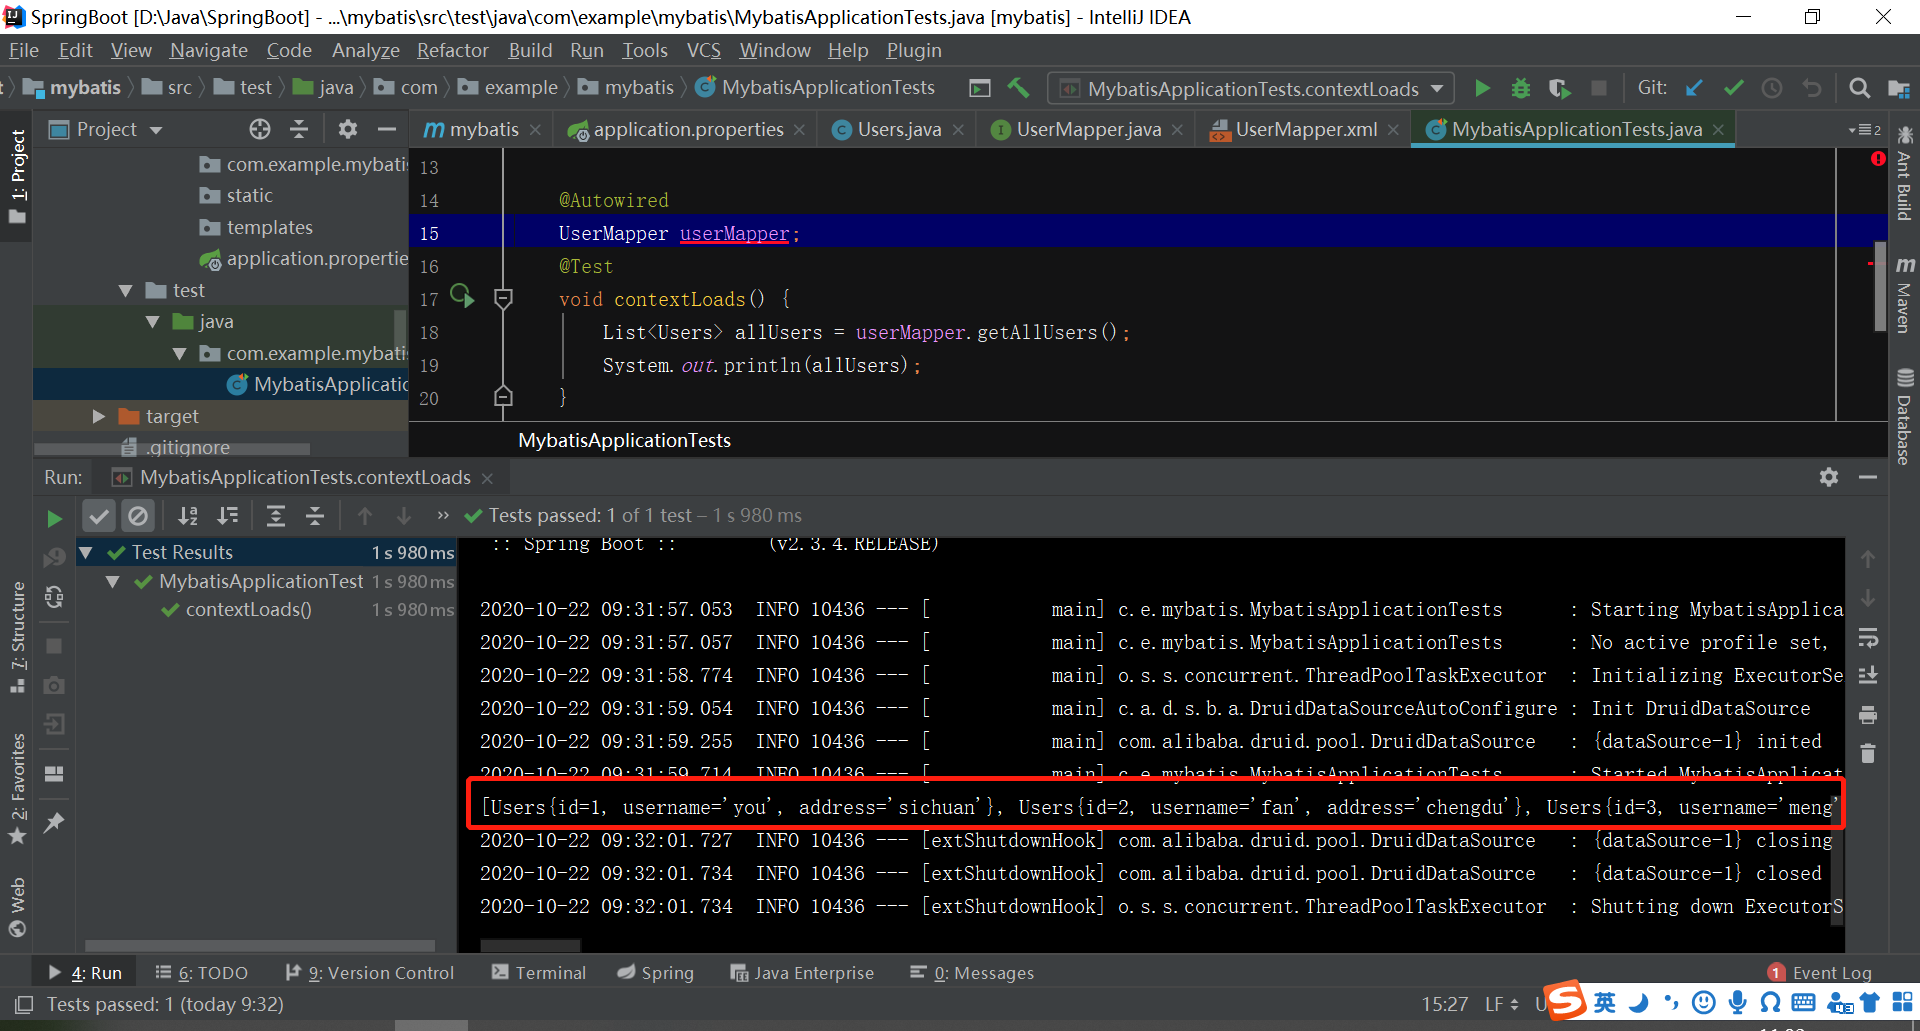1920x1031 pixels.
Task: Pin the Run tab
Action: tap(54, 822)
